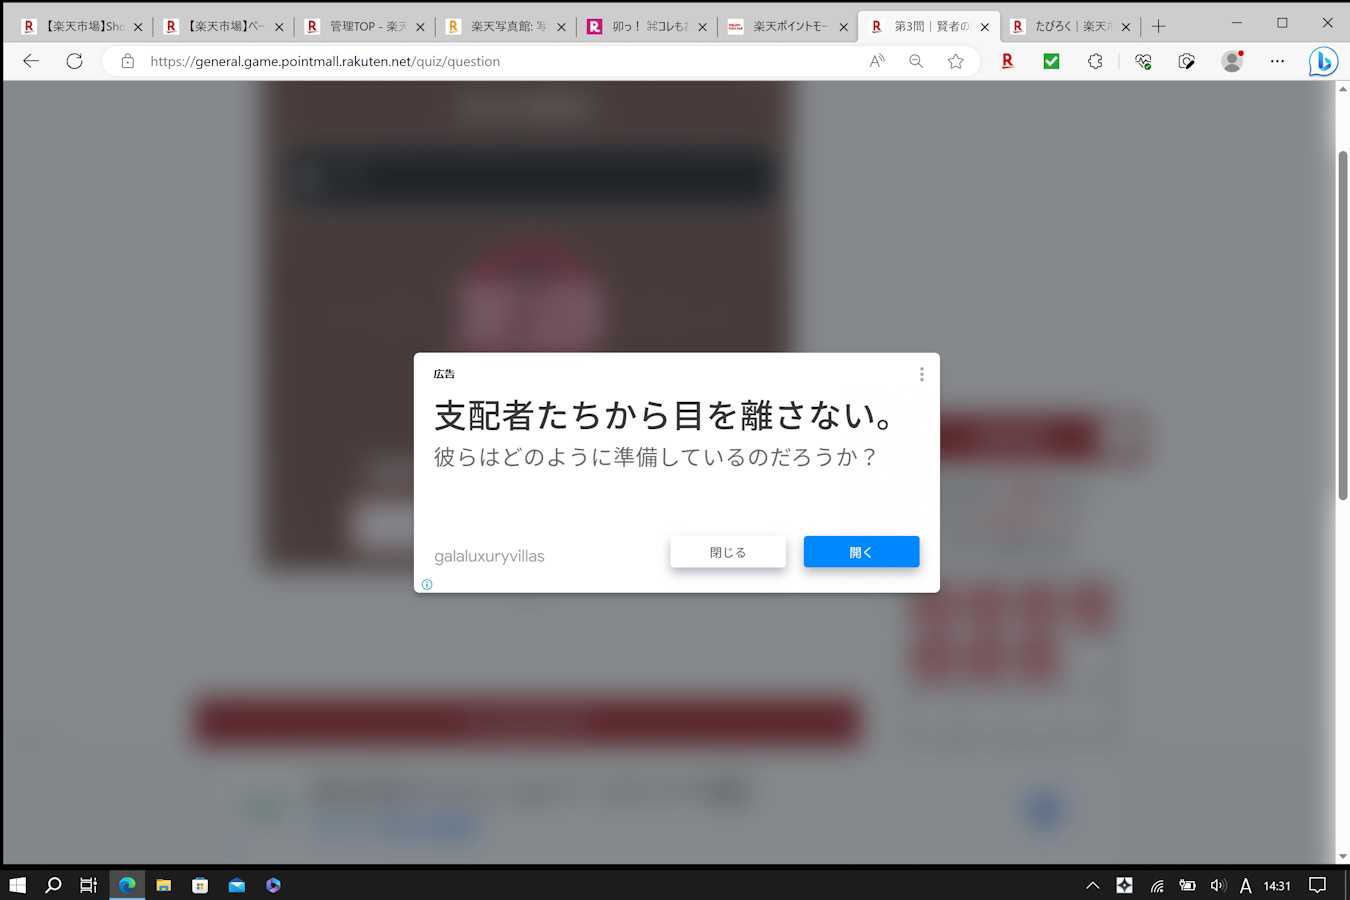Viewport: 1350px width, 900px height.
Task: Open the Windows Start menu
Action: pyautogui.click(x=17, y=885)
